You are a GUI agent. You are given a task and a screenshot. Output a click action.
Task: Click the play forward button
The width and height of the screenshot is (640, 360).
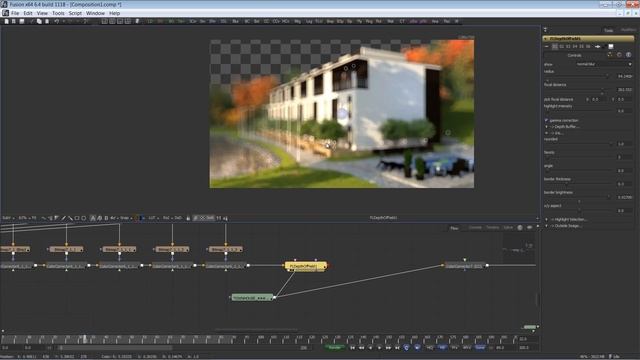[x=380, y=347]
